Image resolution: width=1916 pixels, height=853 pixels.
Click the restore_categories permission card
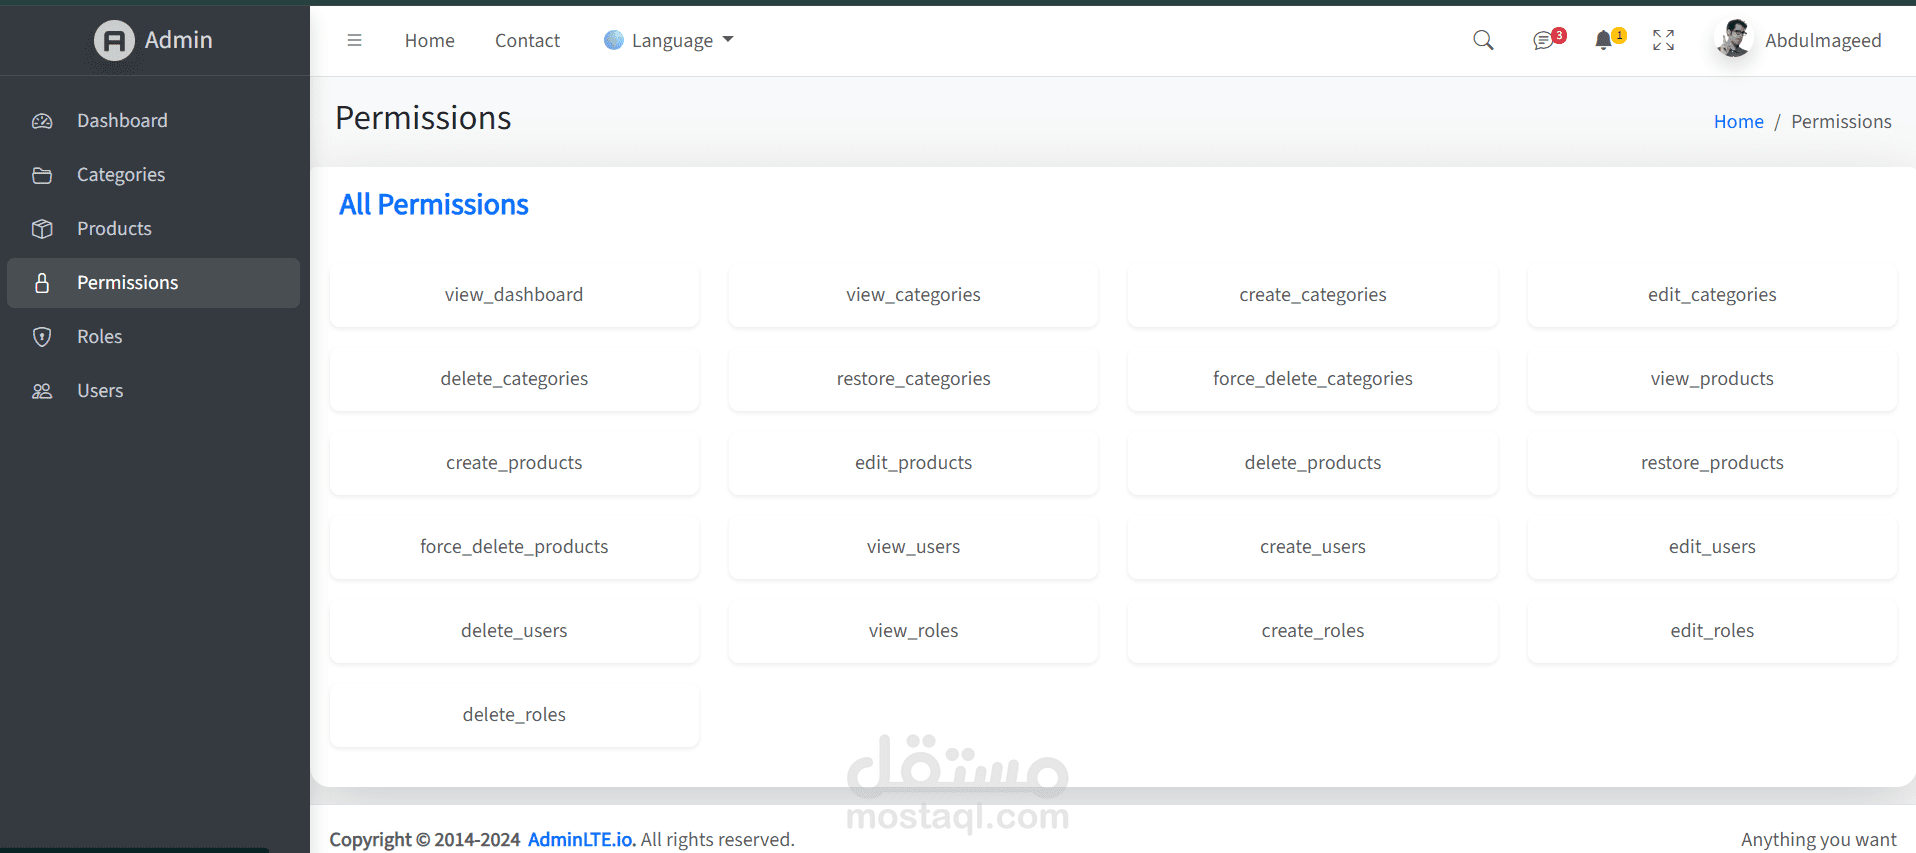pyautogui.click(x=913, y=379)
